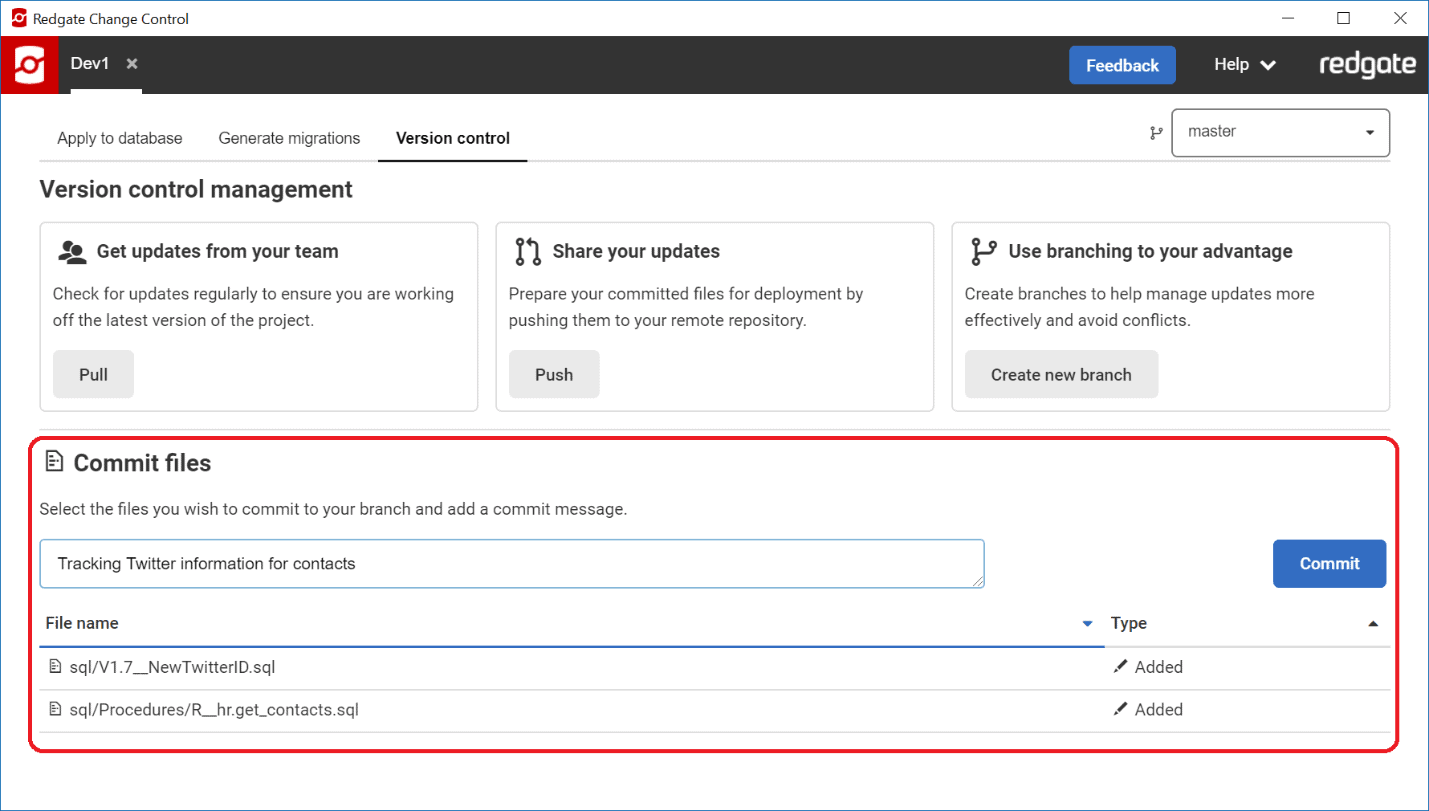Click the file icon for V1.7__NewTwitterID.sql
1429x811 pixels.
pyautogui.click(x=55, y=667)
